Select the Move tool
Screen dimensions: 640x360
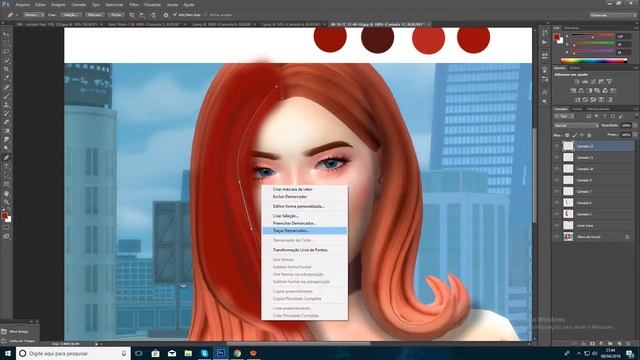point(6,35)
